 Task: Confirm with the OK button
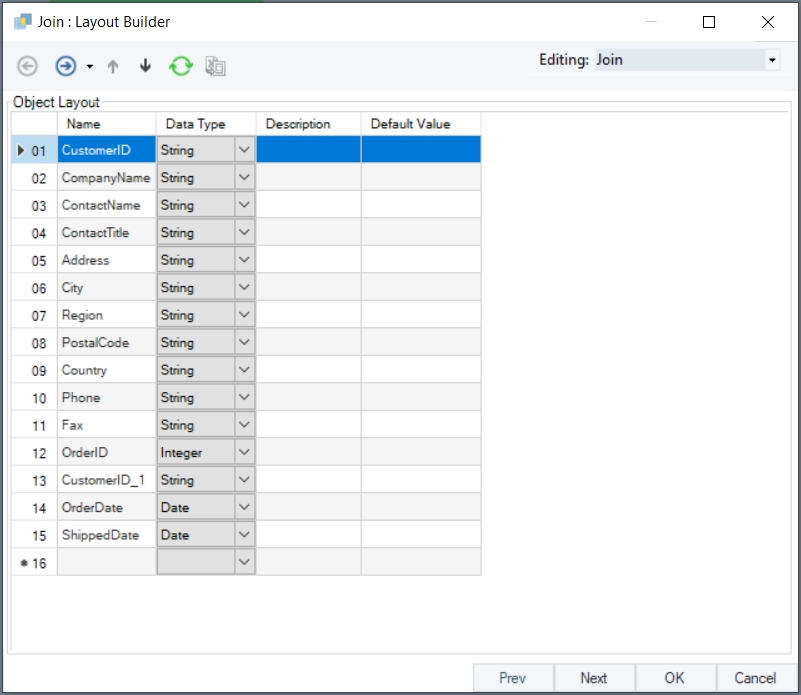click(675, 678)
